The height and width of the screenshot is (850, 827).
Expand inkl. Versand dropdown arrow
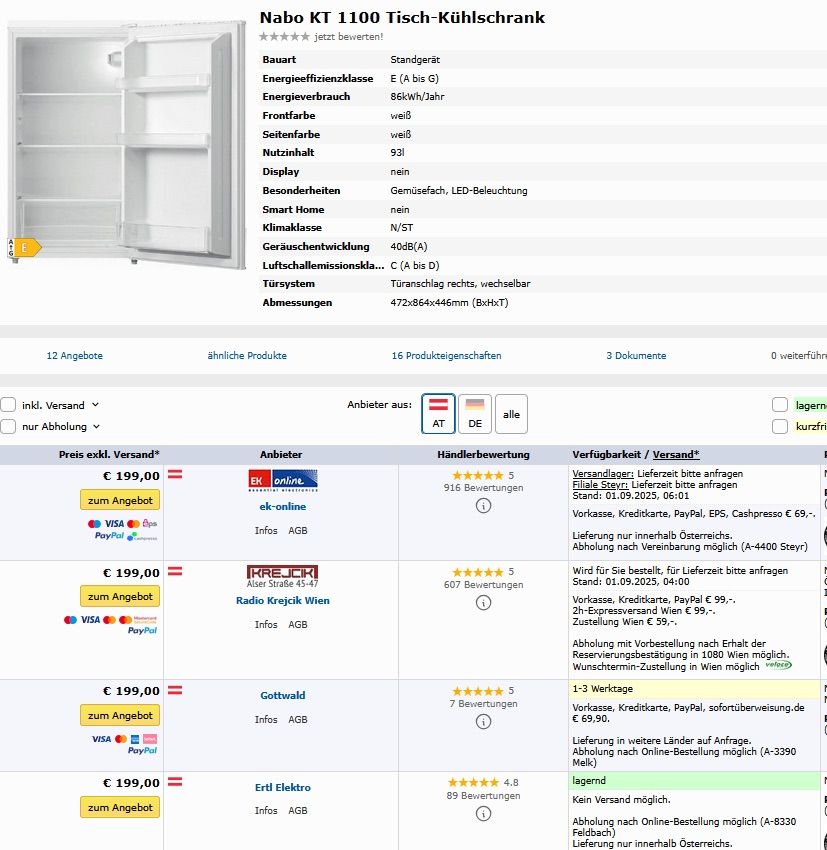coord(95,405)
